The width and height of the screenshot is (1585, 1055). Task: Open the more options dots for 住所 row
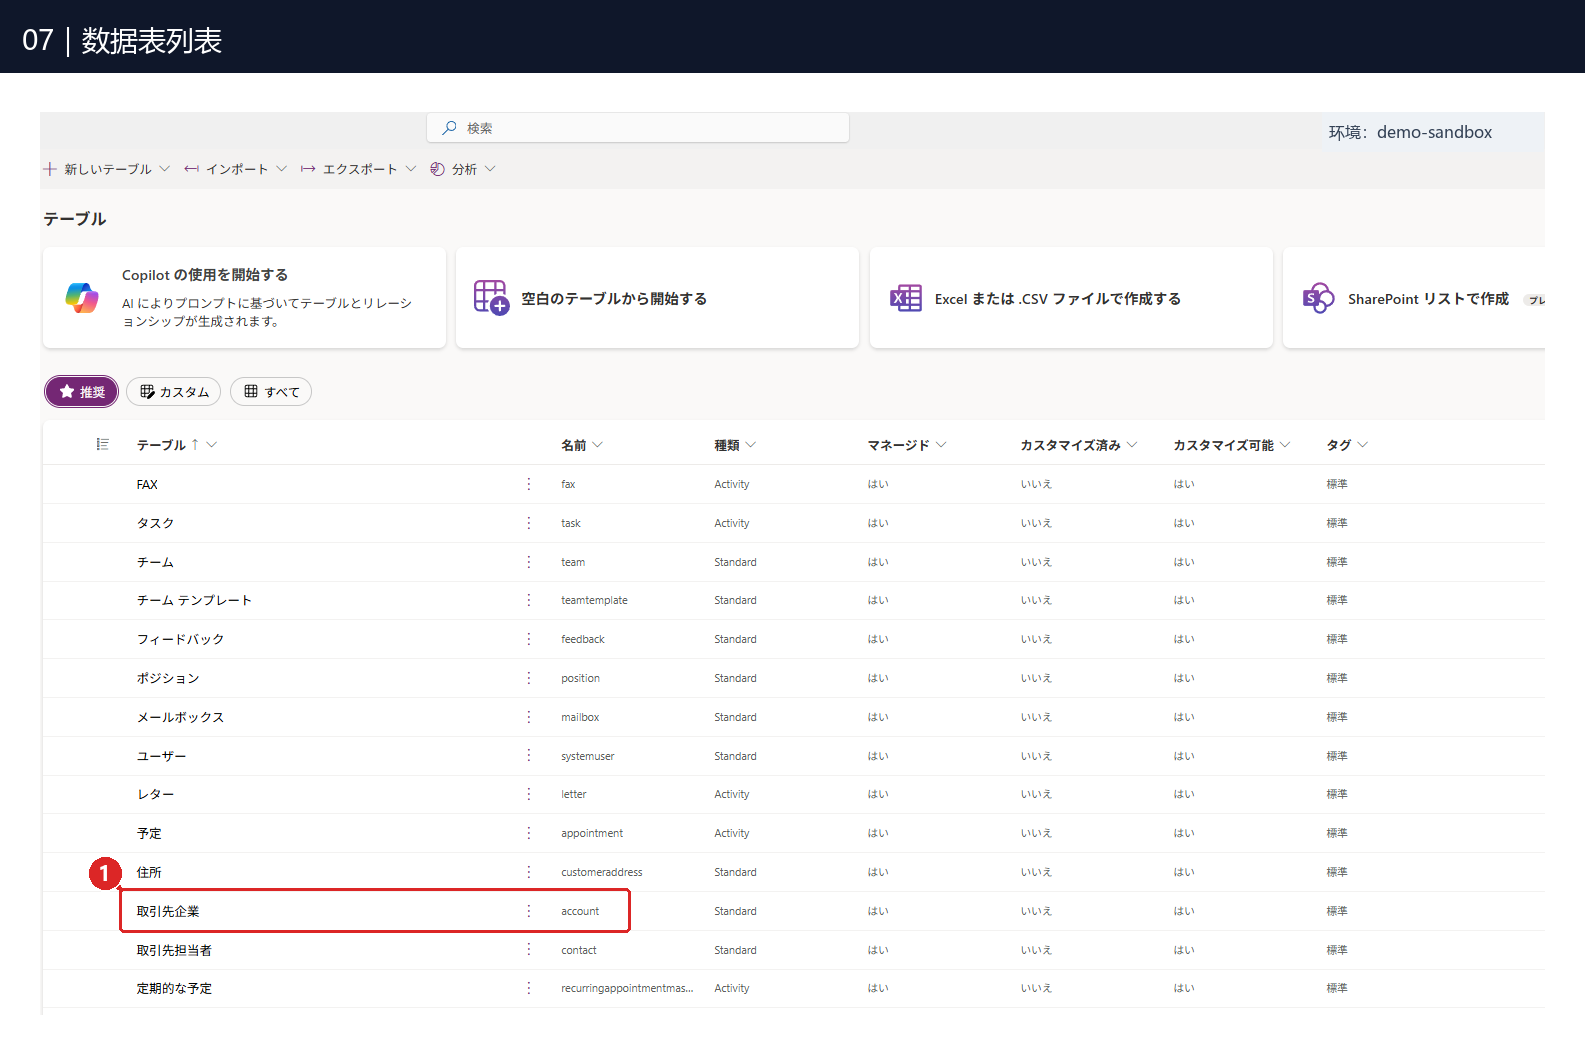529,872
